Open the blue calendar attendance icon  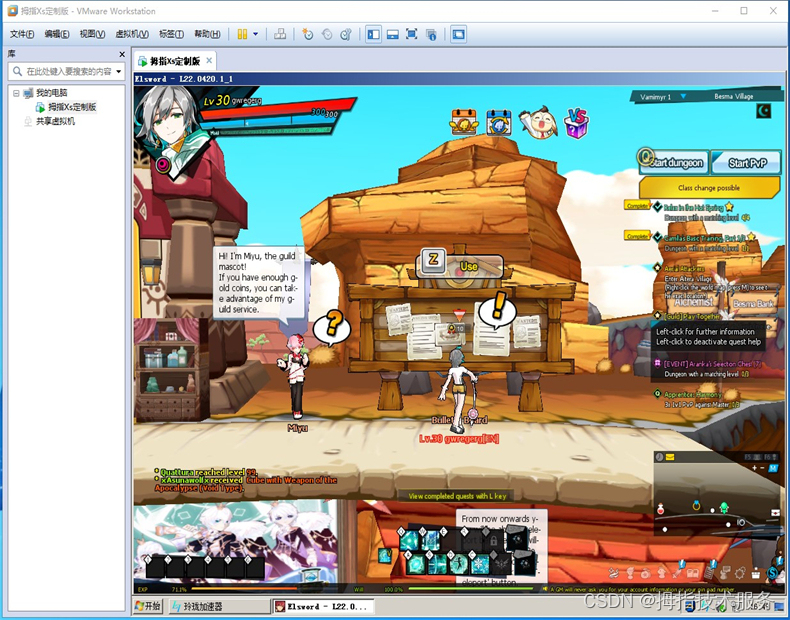[x=498, y=122]
